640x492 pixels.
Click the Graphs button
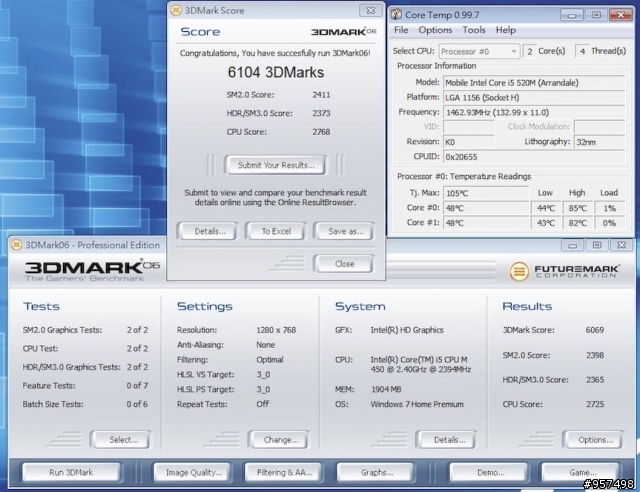[376, 472]
